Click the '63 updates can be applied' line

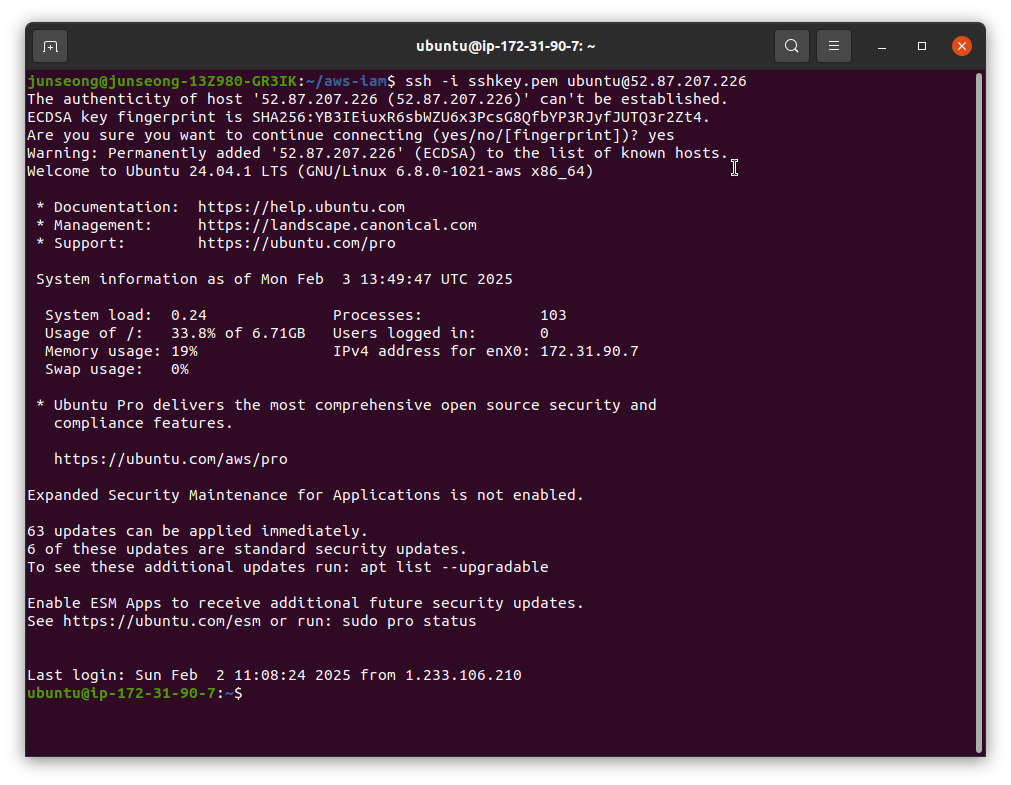pos(197,532)
